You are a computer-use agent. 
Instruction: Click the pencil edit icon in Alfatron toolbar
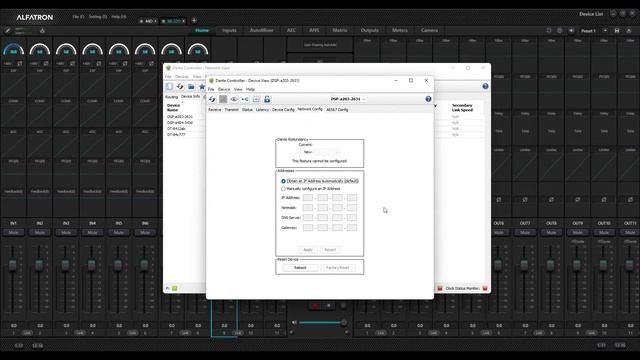7,31
